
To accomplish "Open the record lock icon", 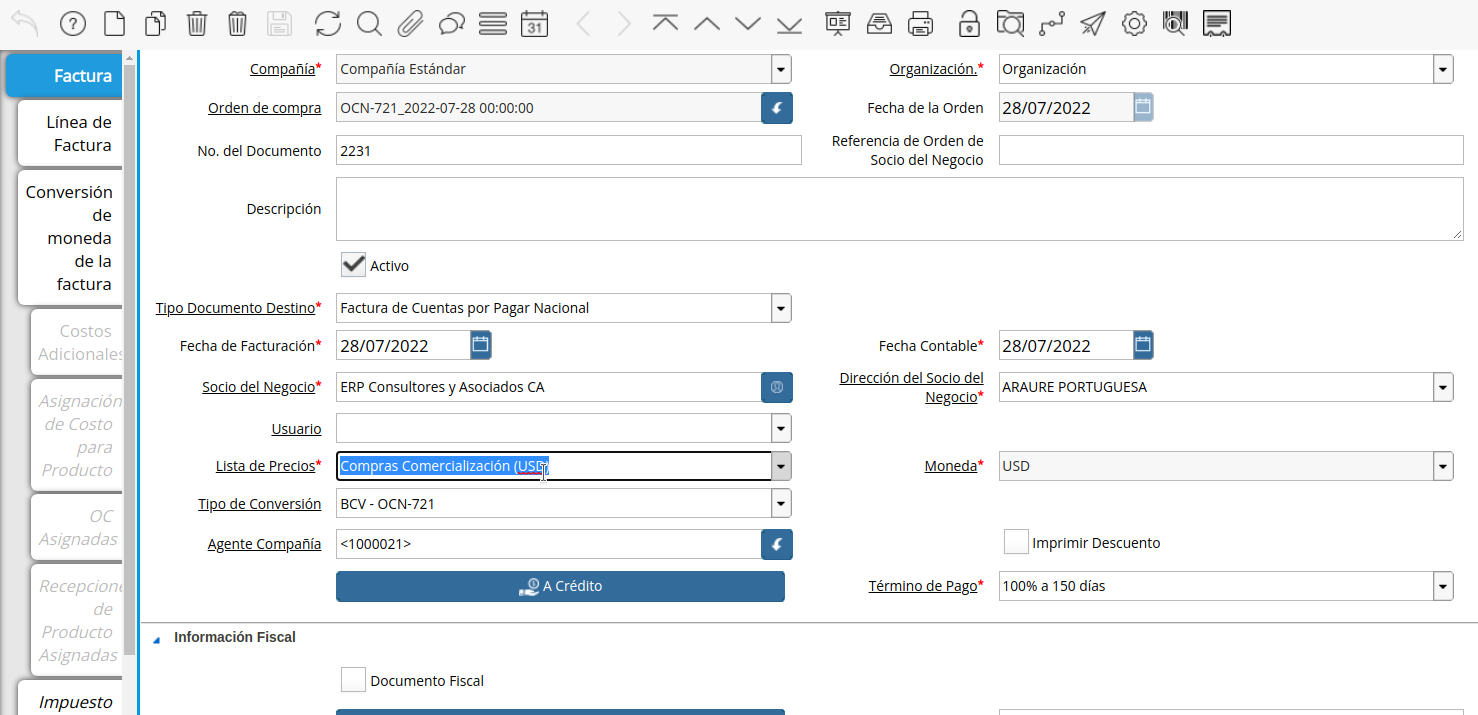I will (x=968, y=23).
